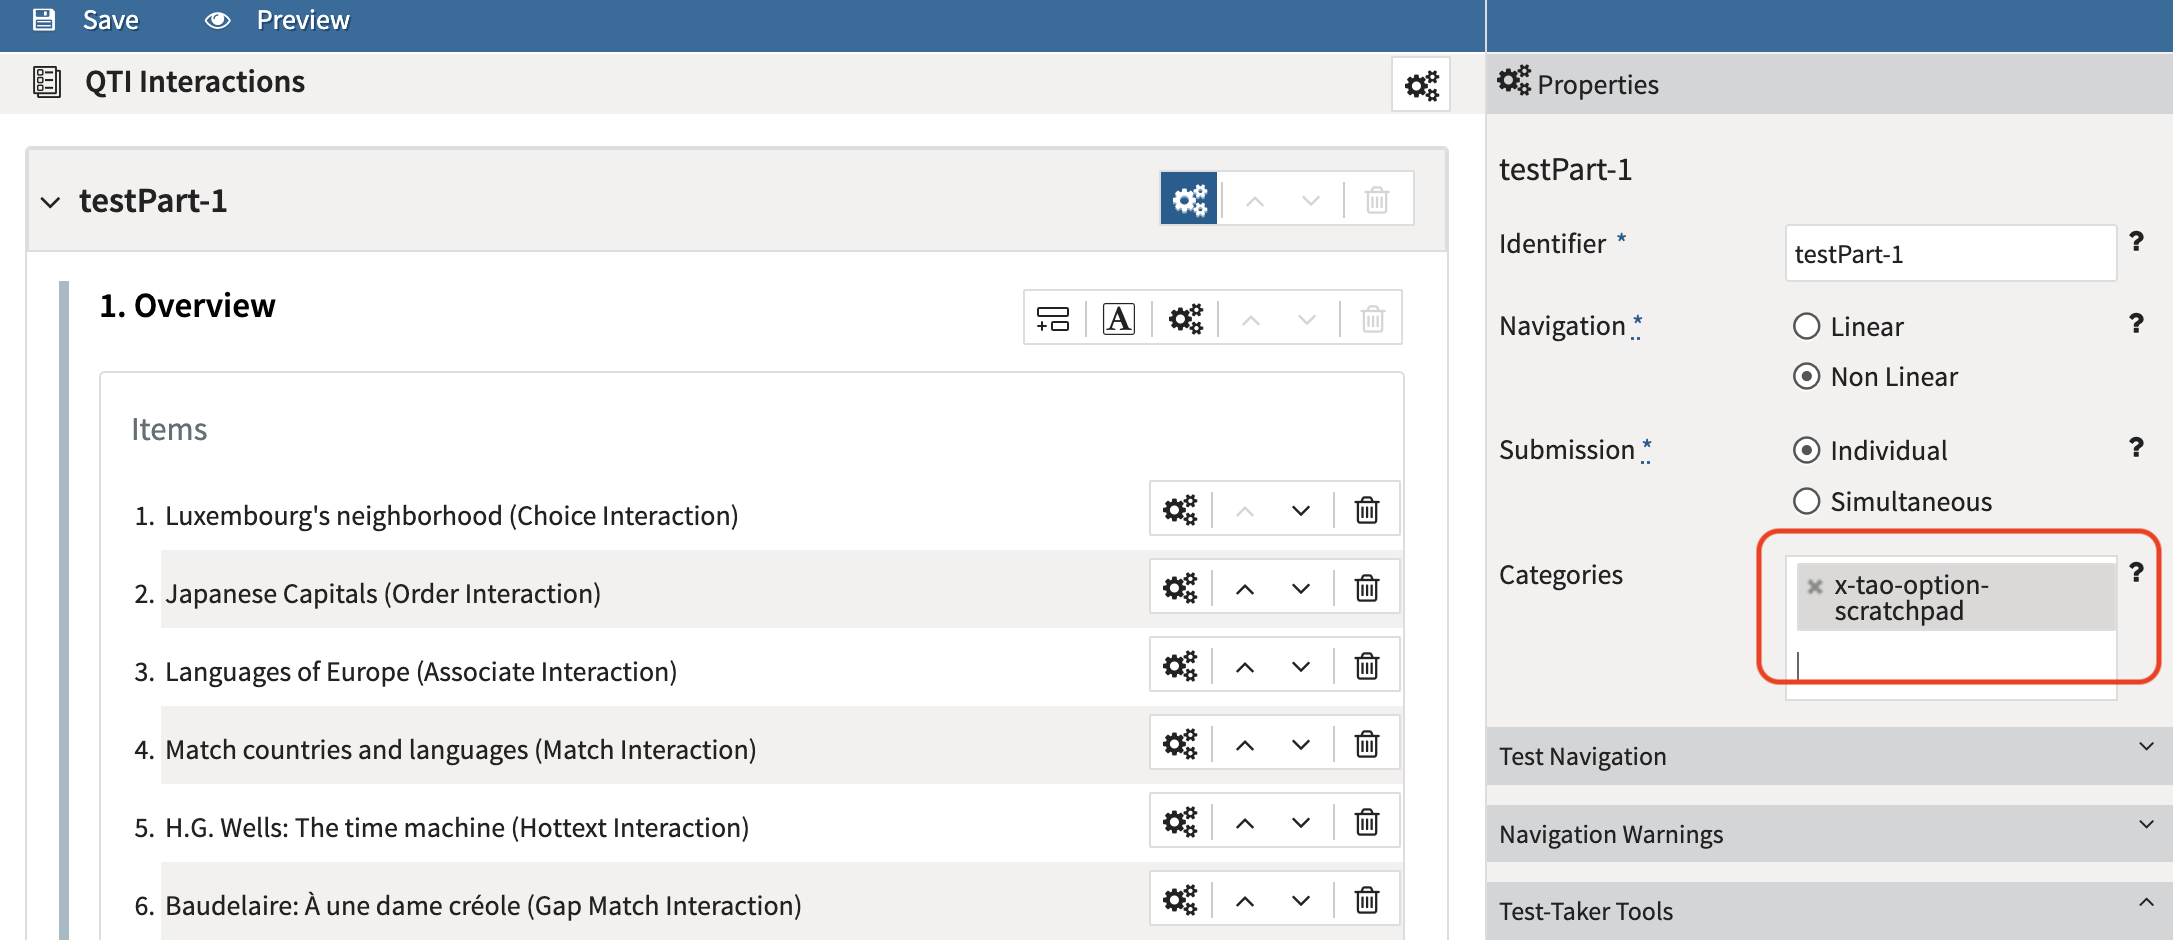Add a new item block in Overview section

(1052, 318)
